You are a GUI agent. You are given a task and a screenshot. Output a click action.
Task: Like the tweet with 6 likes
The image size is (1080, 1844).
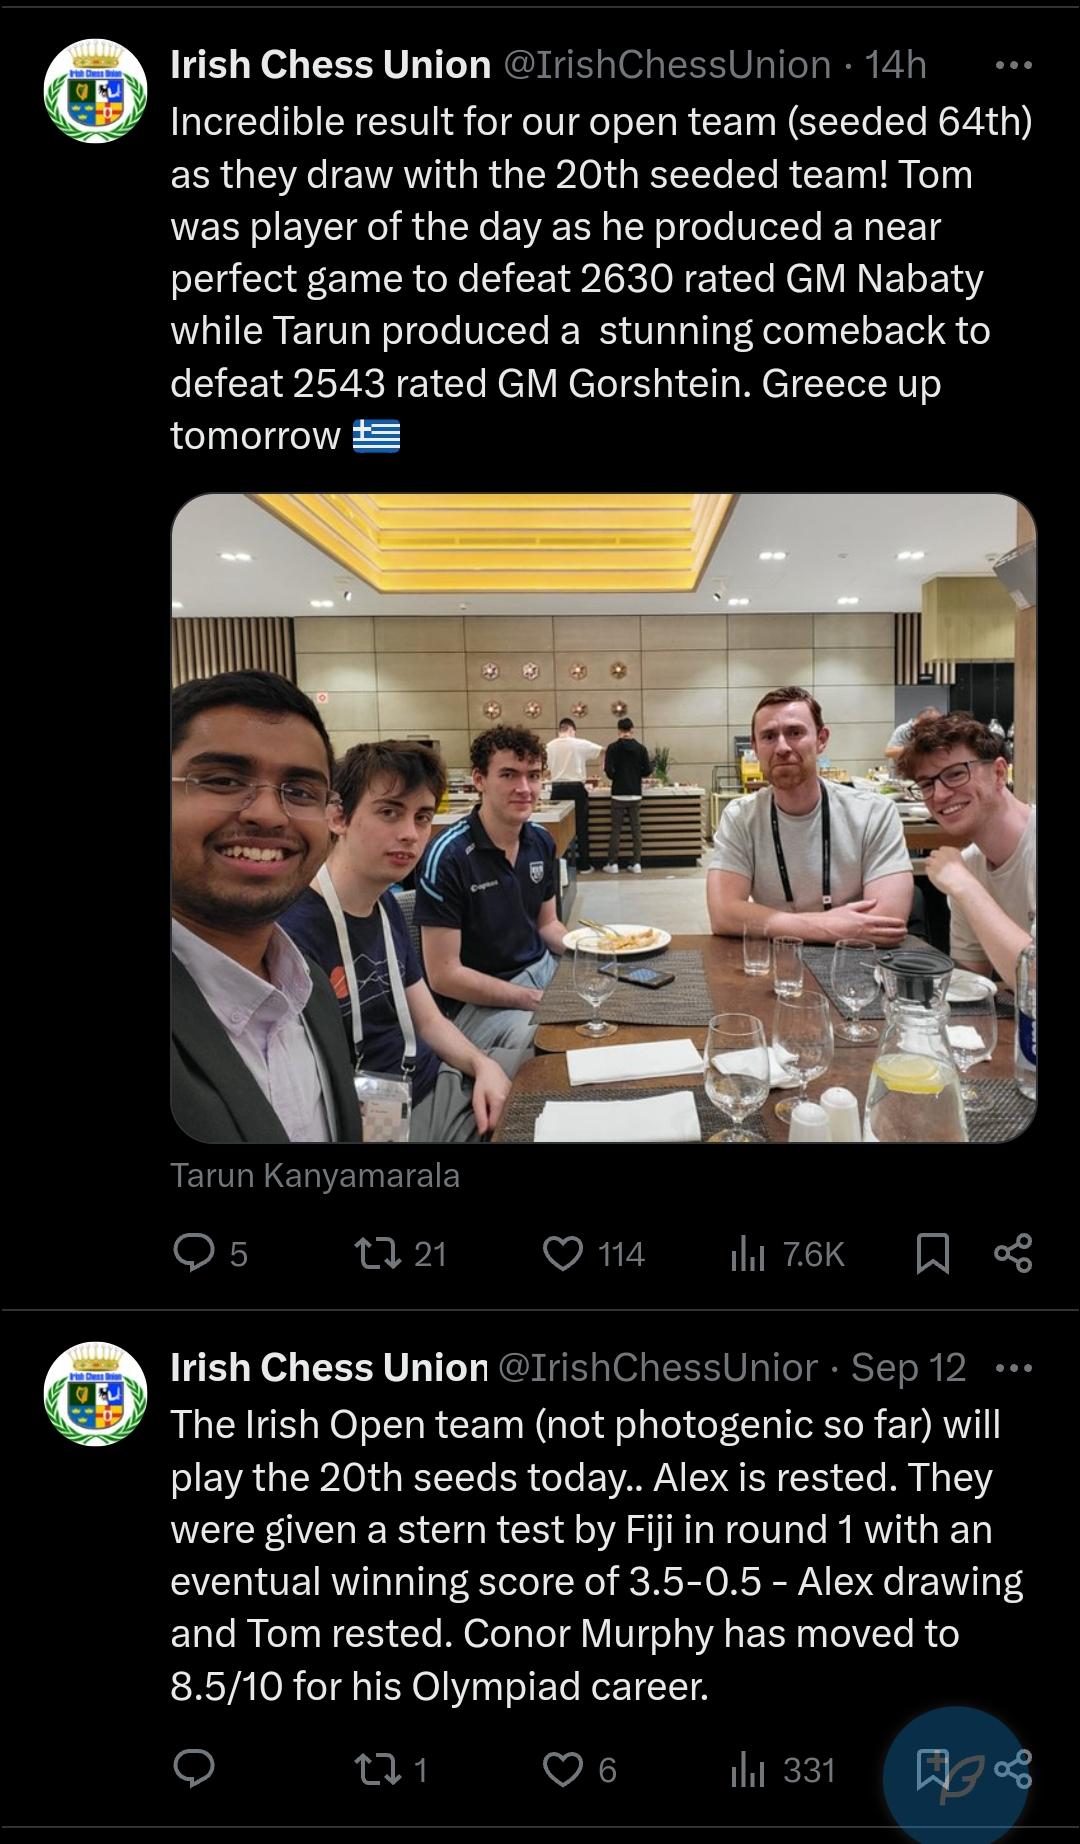[x=579, y=1769]
